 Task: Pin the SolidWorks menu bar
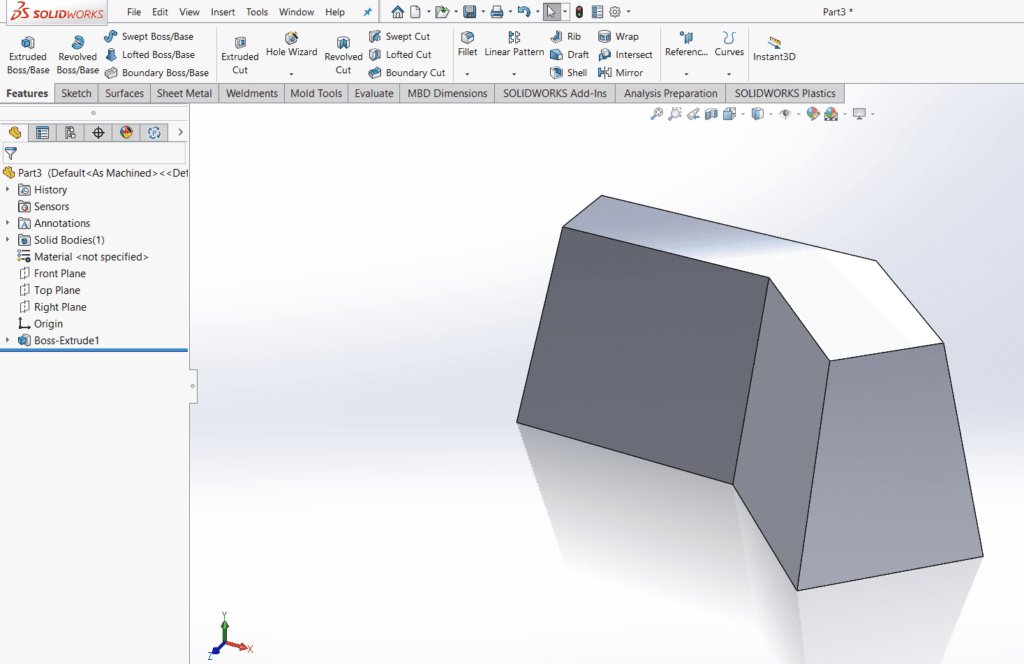click(x=367, y=12)
